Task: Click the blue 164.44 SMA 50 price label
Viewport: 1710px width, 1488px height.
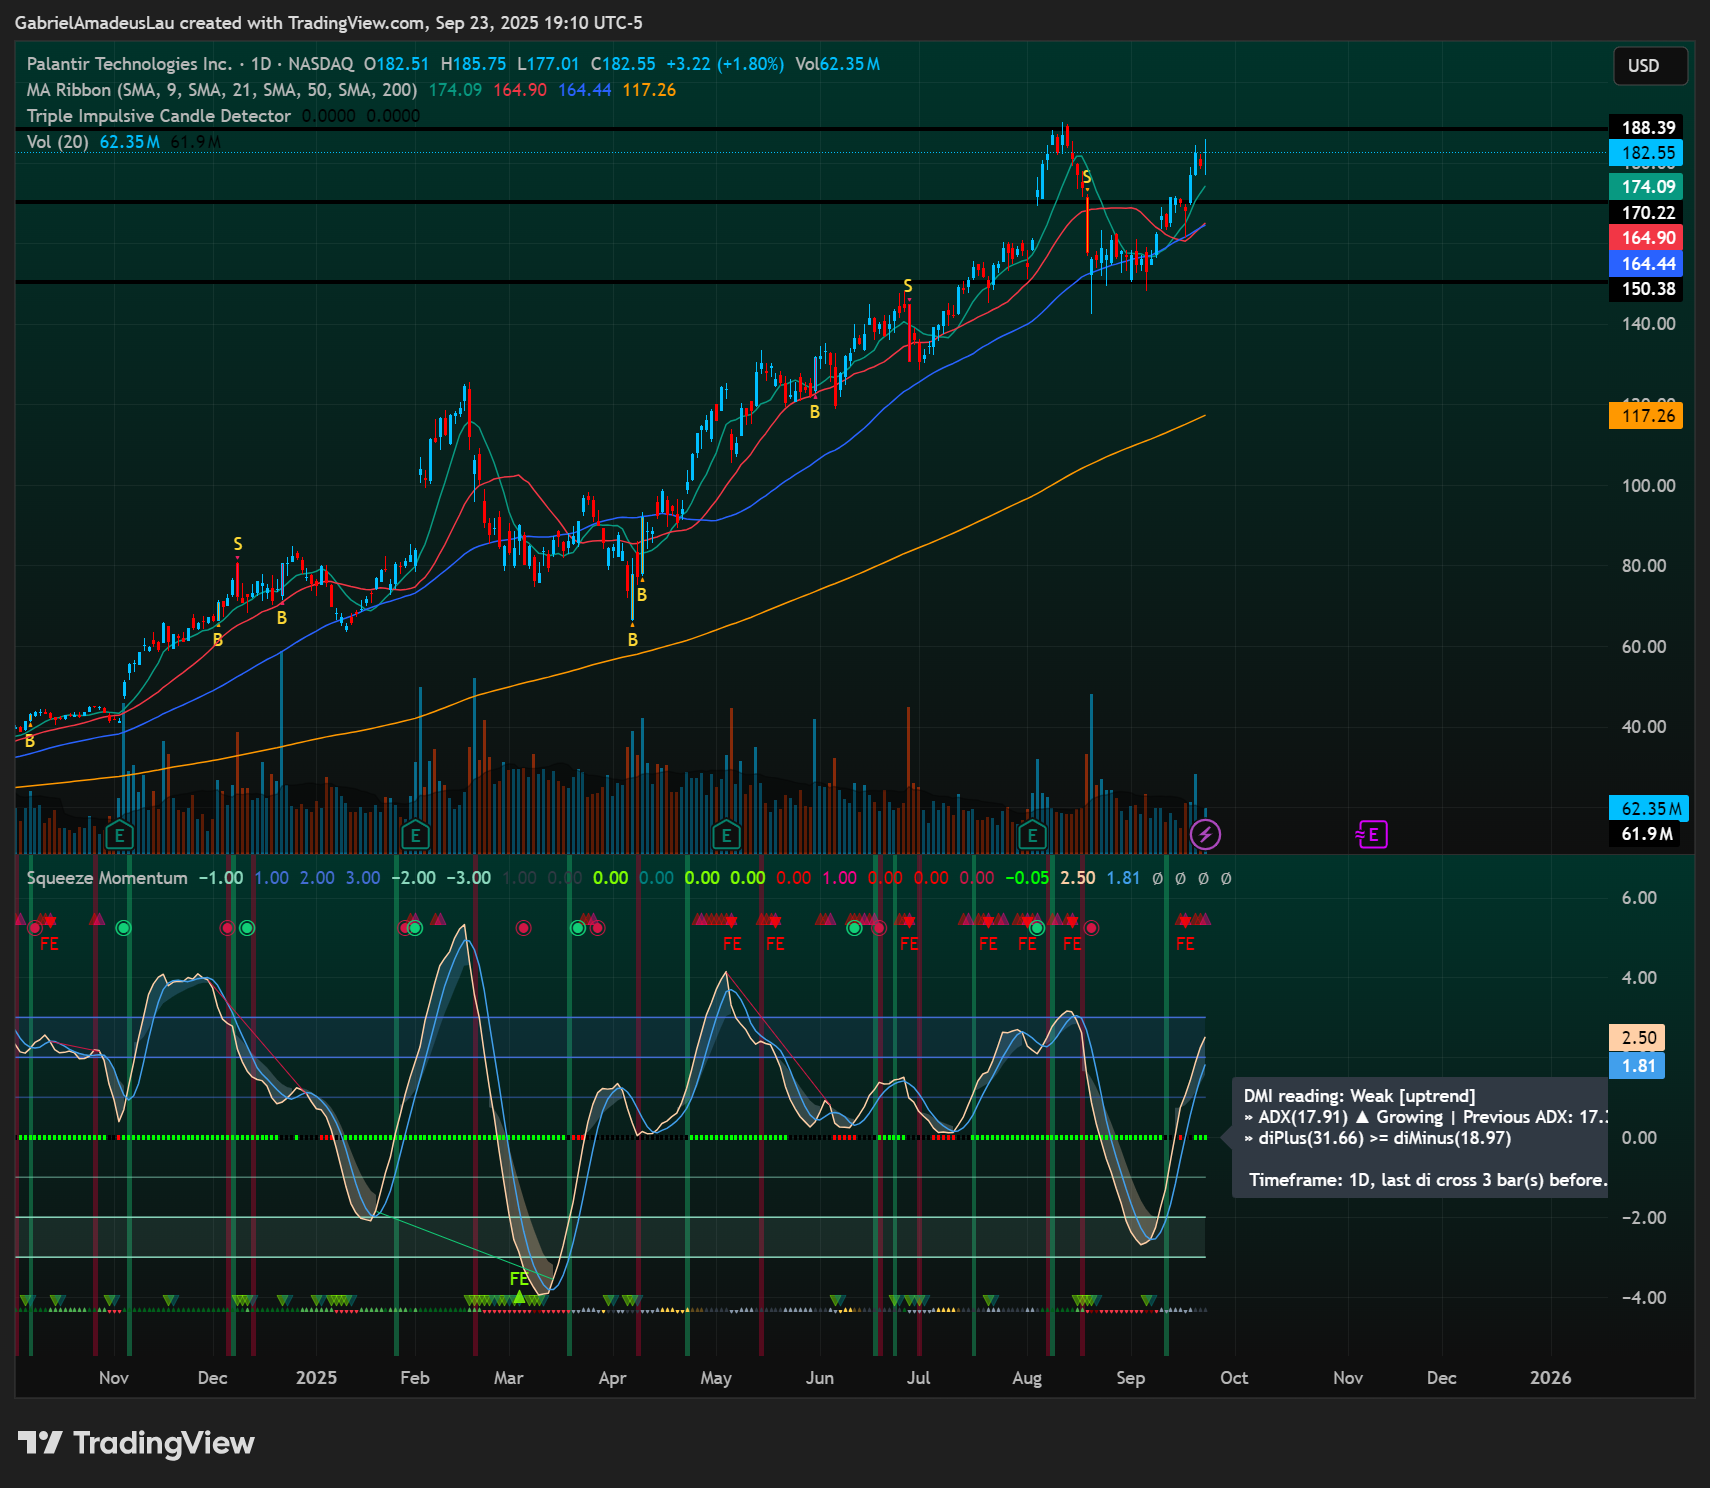Action: tap(1647, 264)
